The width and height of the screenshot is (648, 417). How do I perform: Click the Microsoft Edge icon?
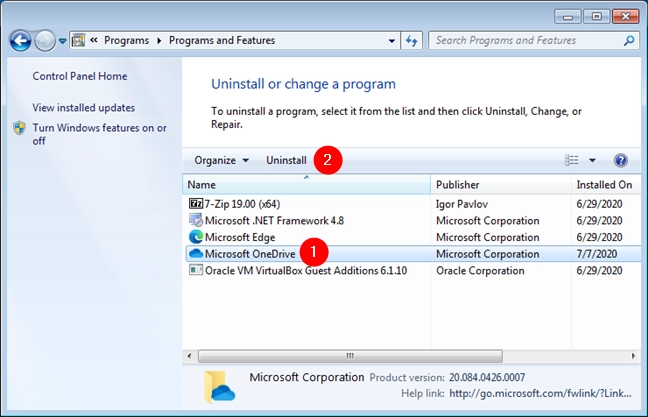[195, 237]
